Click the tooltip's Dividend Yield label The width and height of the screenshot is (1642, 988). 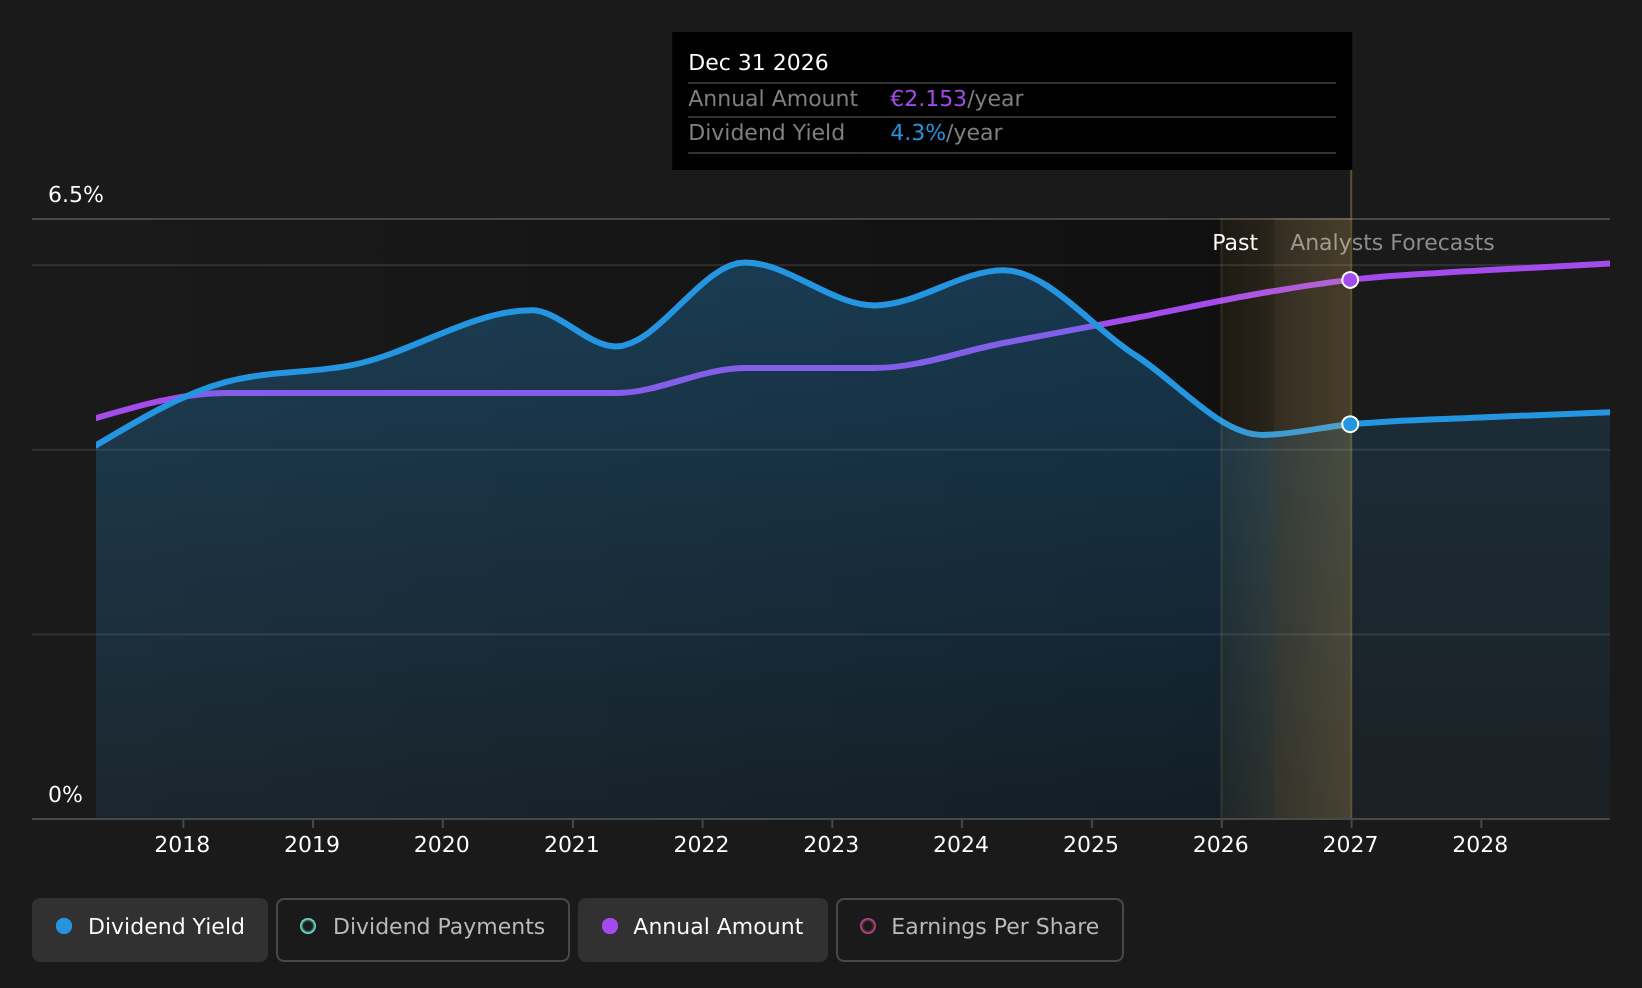766,133
